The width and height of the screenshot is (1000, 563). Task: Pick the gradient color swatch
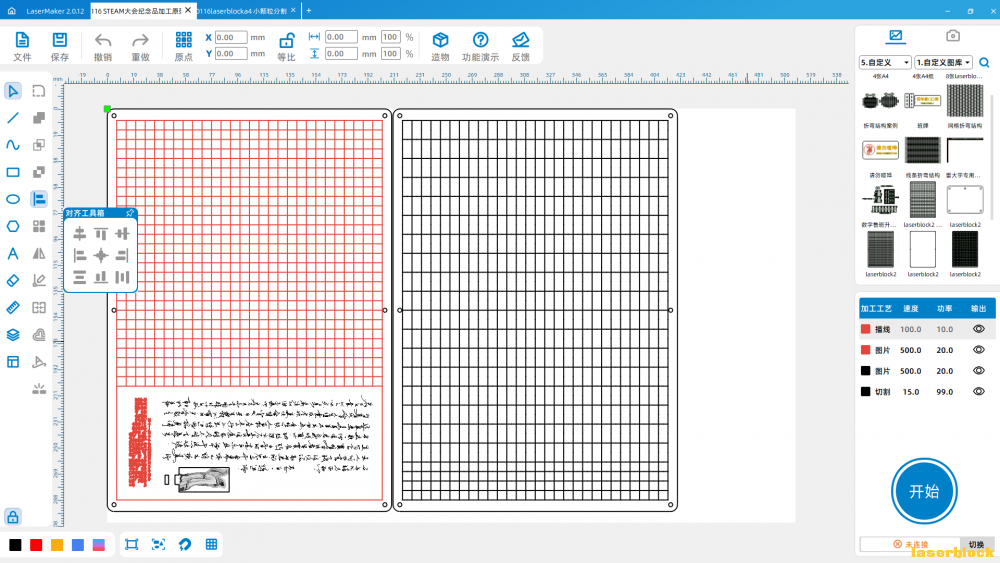pos(99,545)
